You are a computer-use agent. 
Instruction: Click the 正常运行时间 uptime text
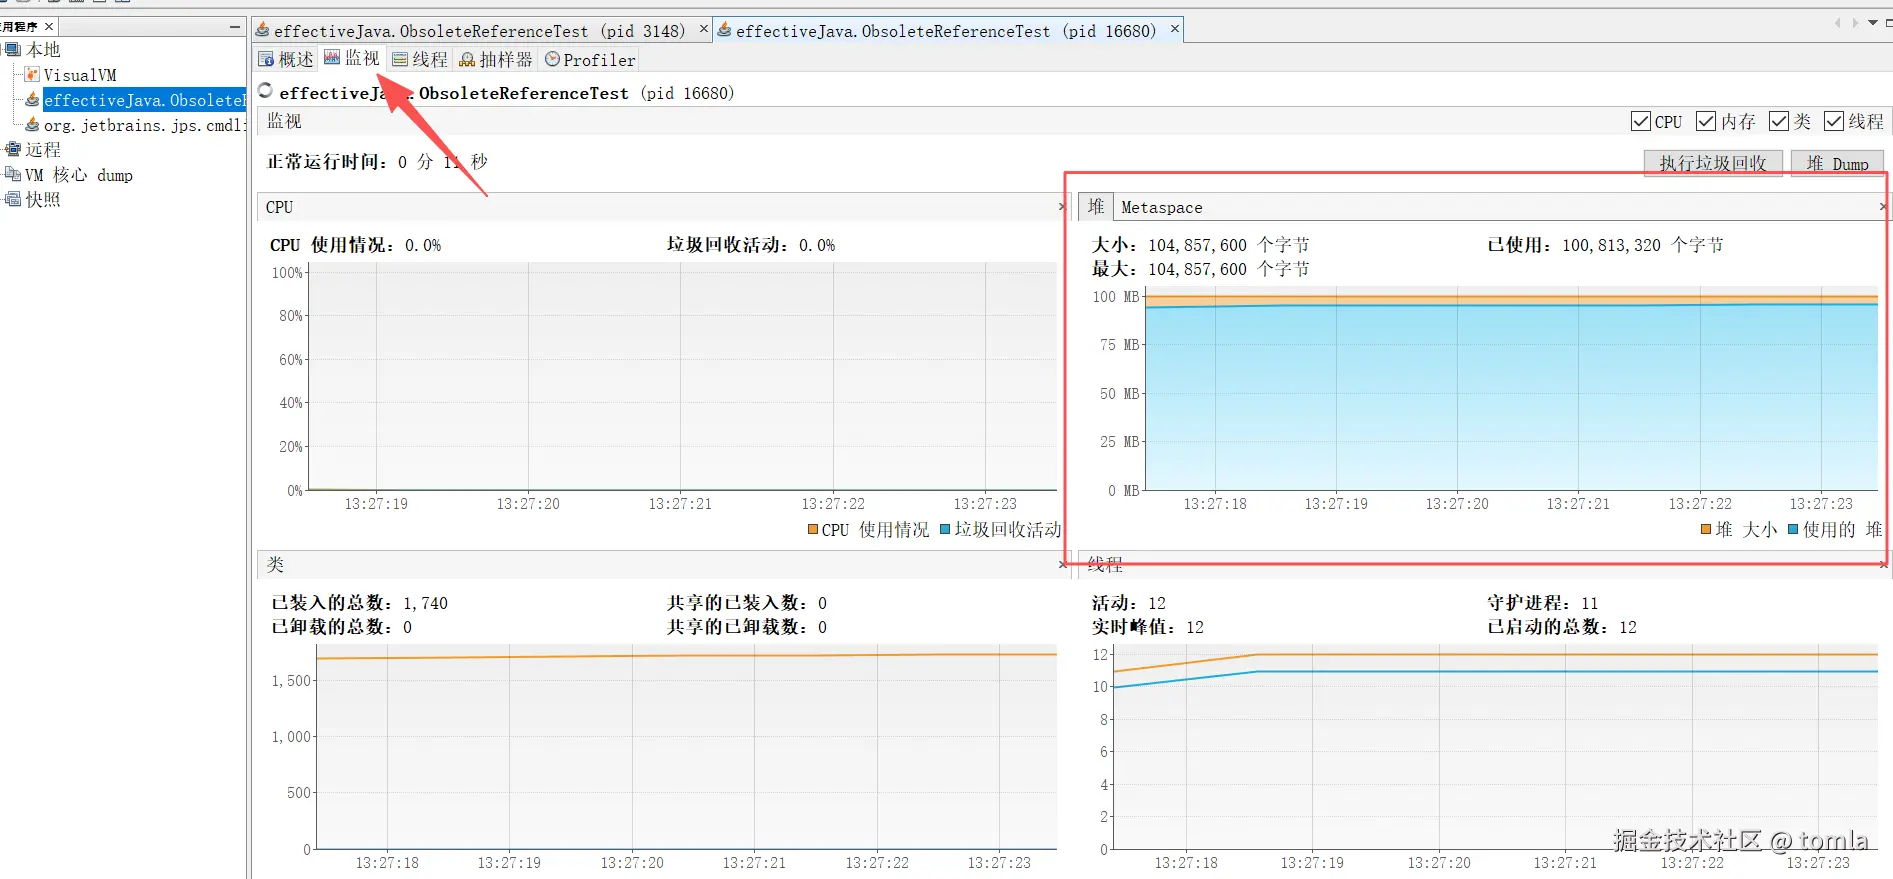[x=377, y=161]
